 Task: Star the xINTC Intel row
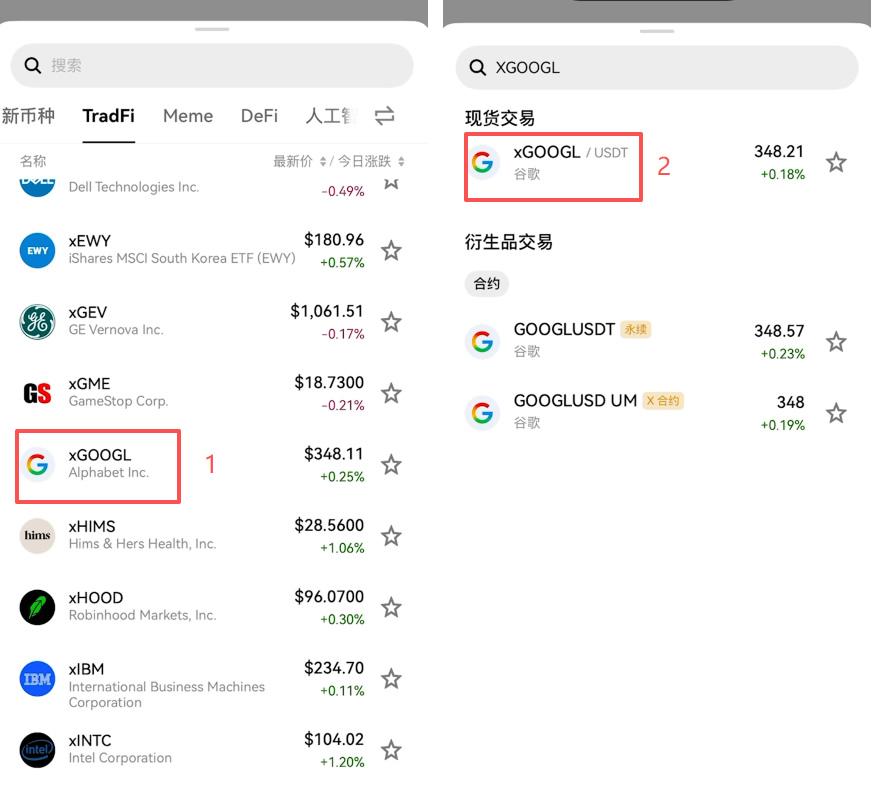coord(391,750)
